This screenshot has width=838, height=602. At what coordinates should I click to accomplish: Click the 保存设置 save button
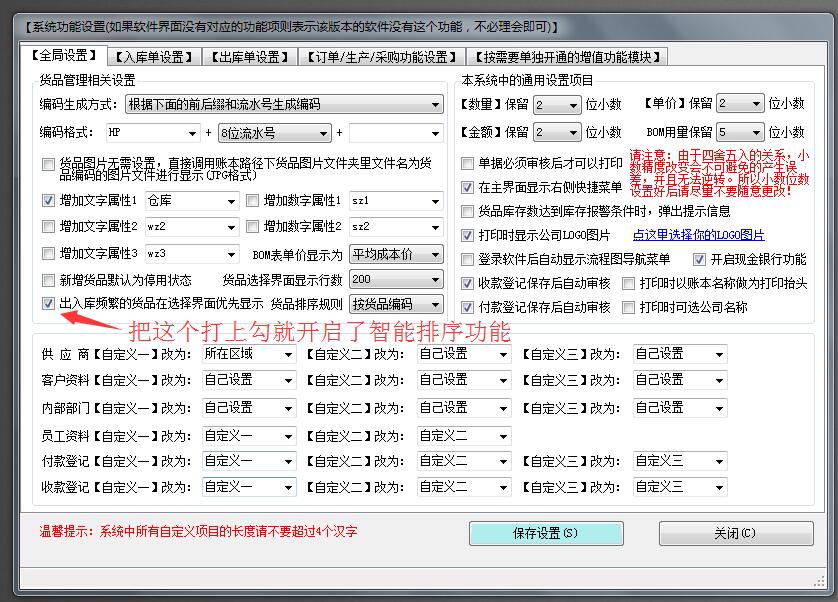point(546,533)
